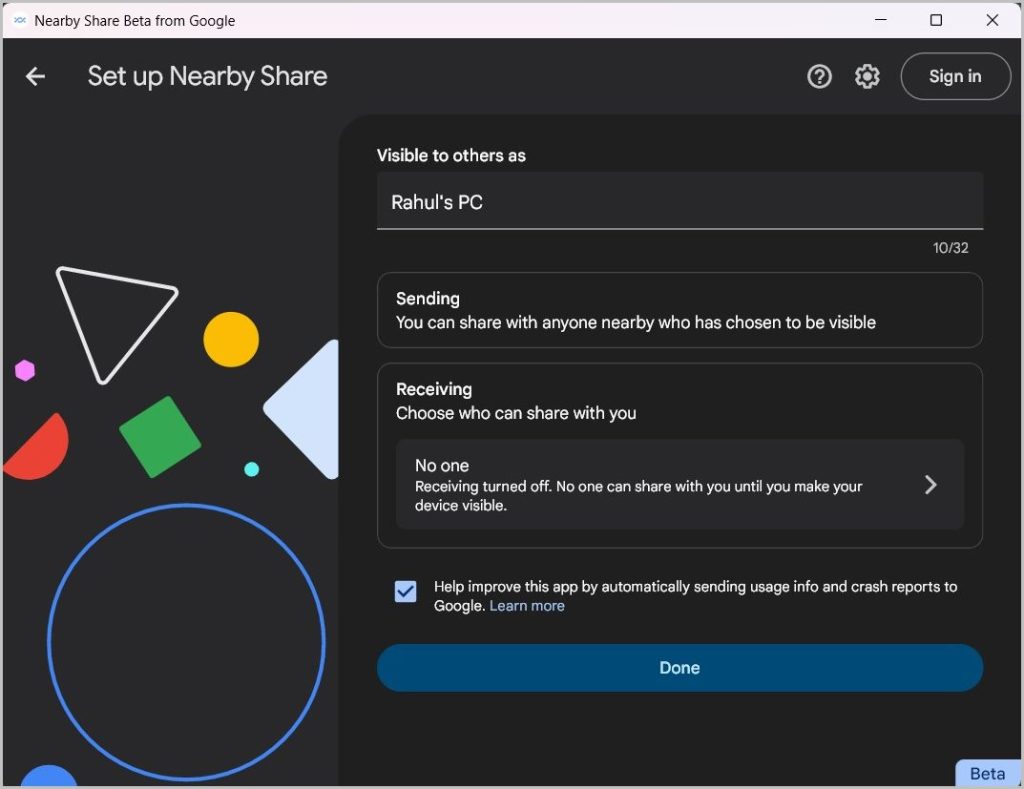Open the Learn more link
The height and width of the screenshot is (789, 1024).
click(526, 606)
